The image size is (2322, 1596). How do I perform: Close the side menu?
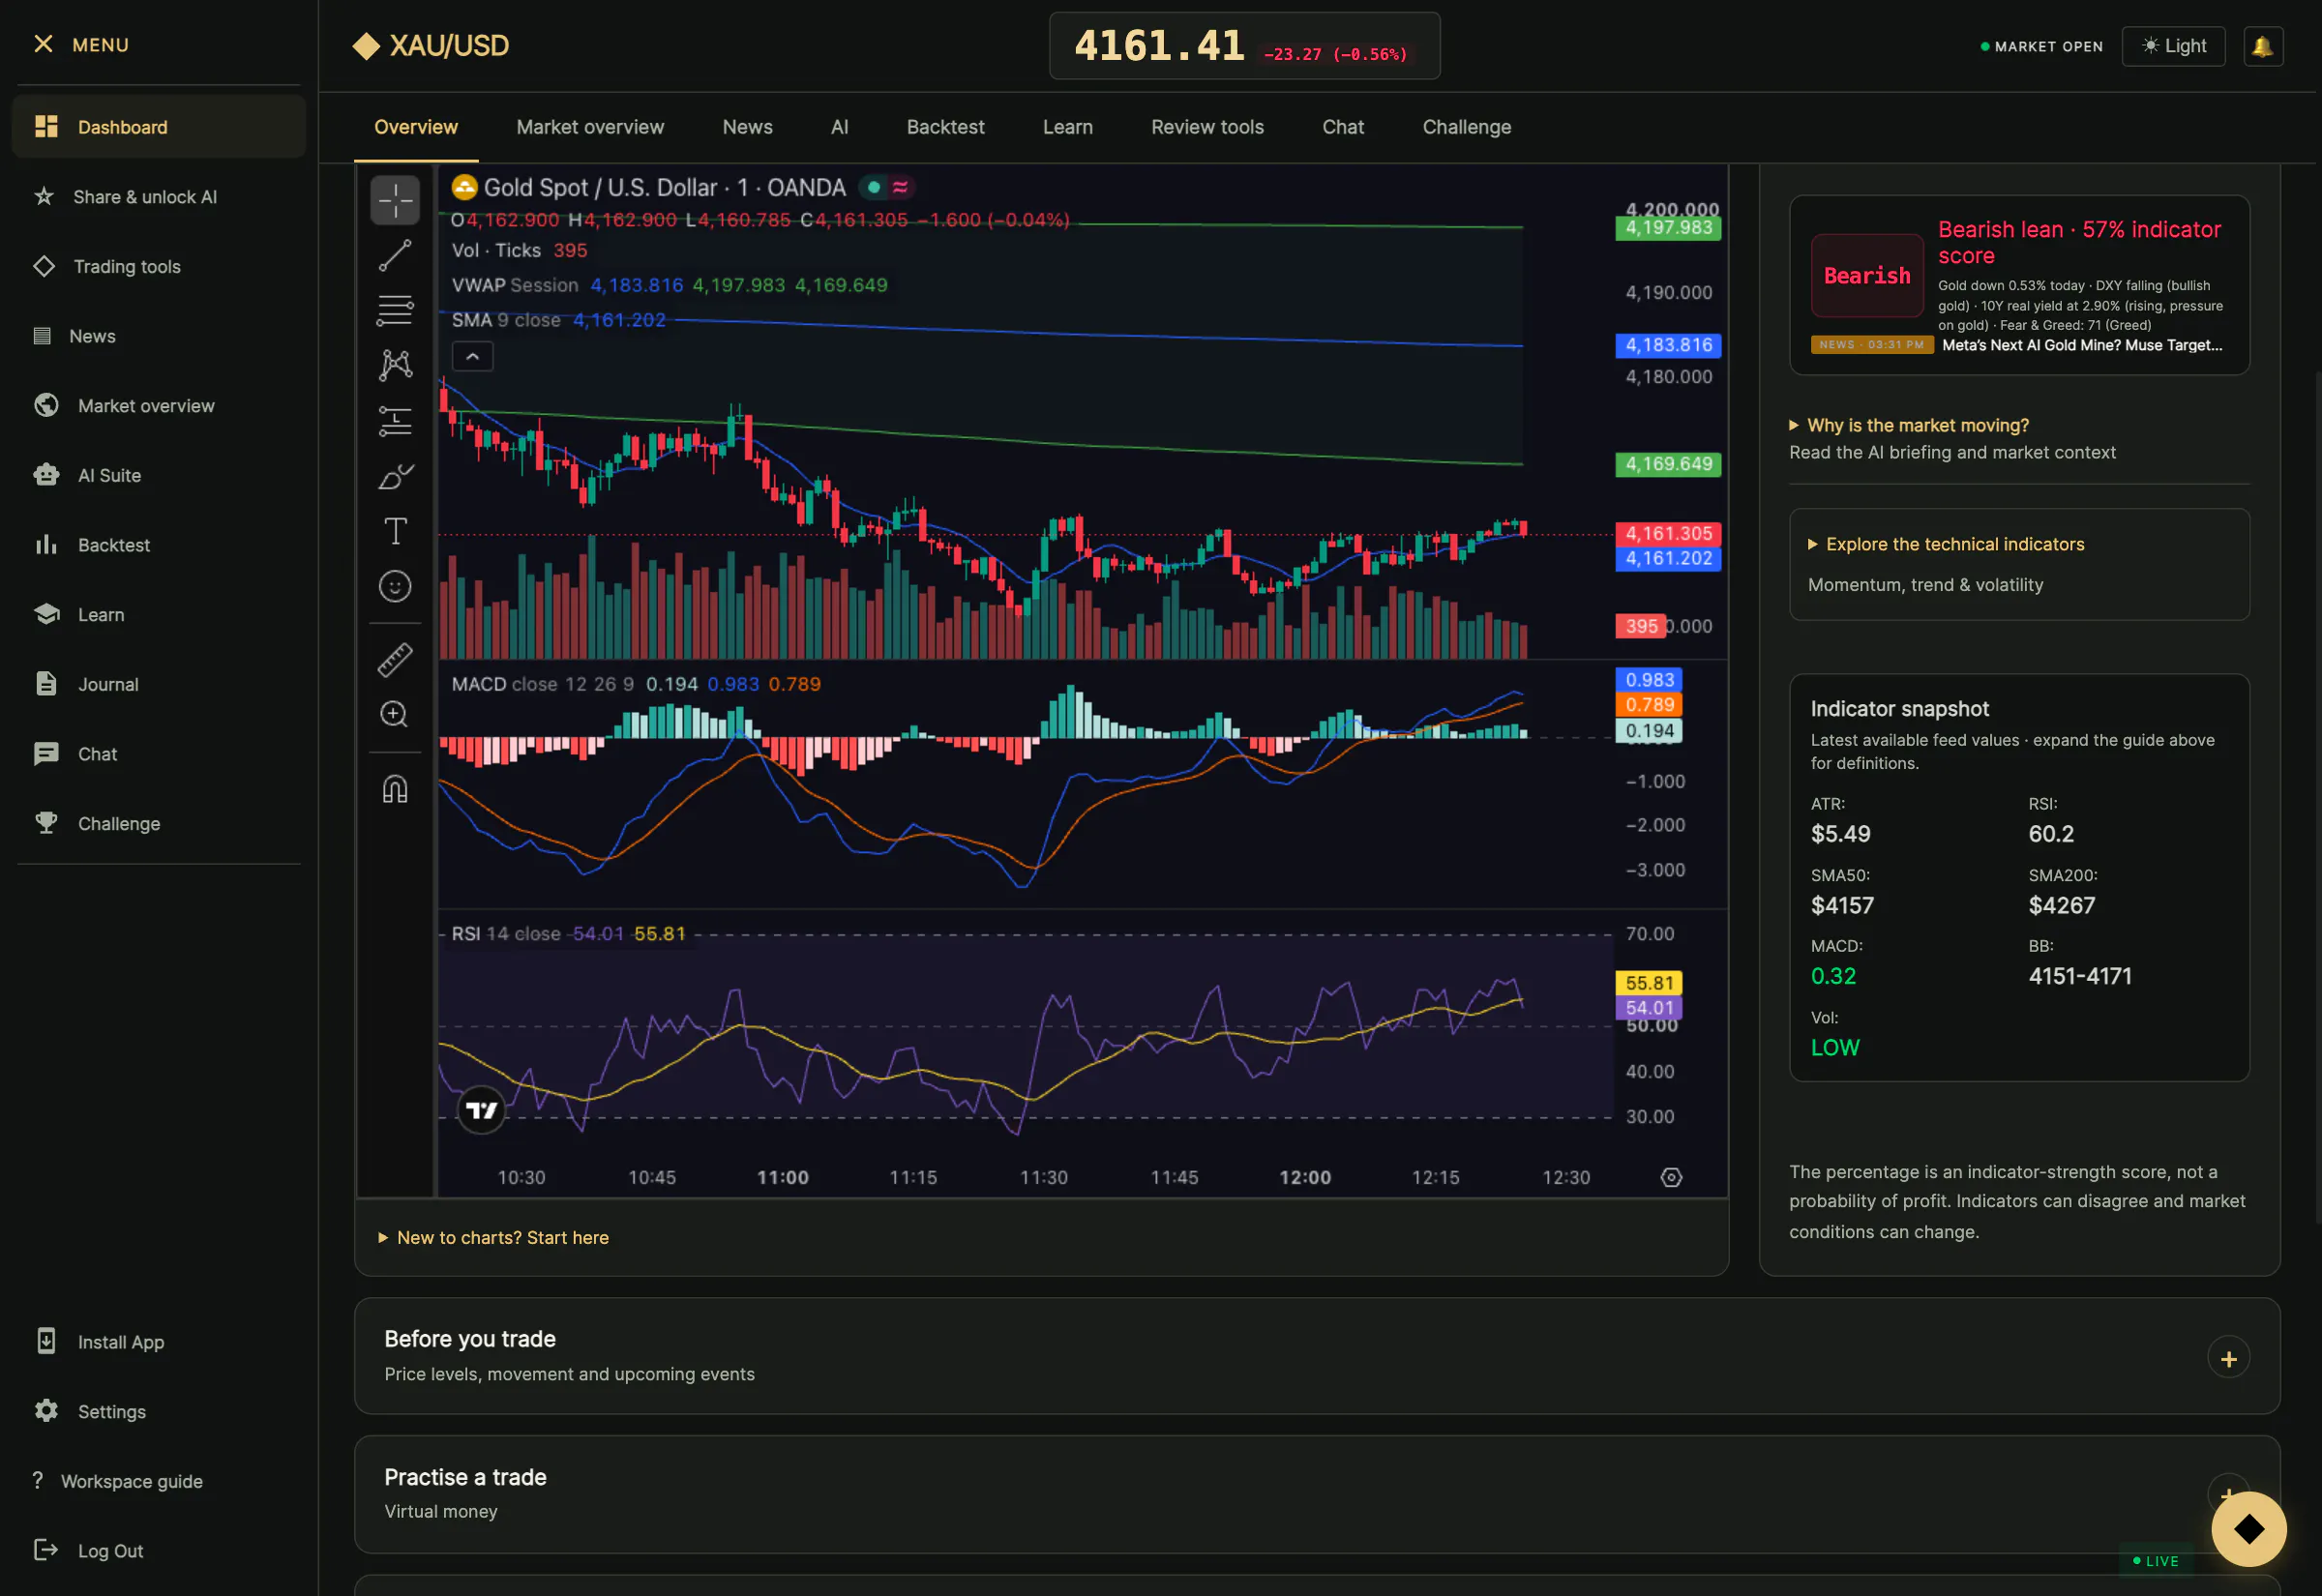coord(43,44)
